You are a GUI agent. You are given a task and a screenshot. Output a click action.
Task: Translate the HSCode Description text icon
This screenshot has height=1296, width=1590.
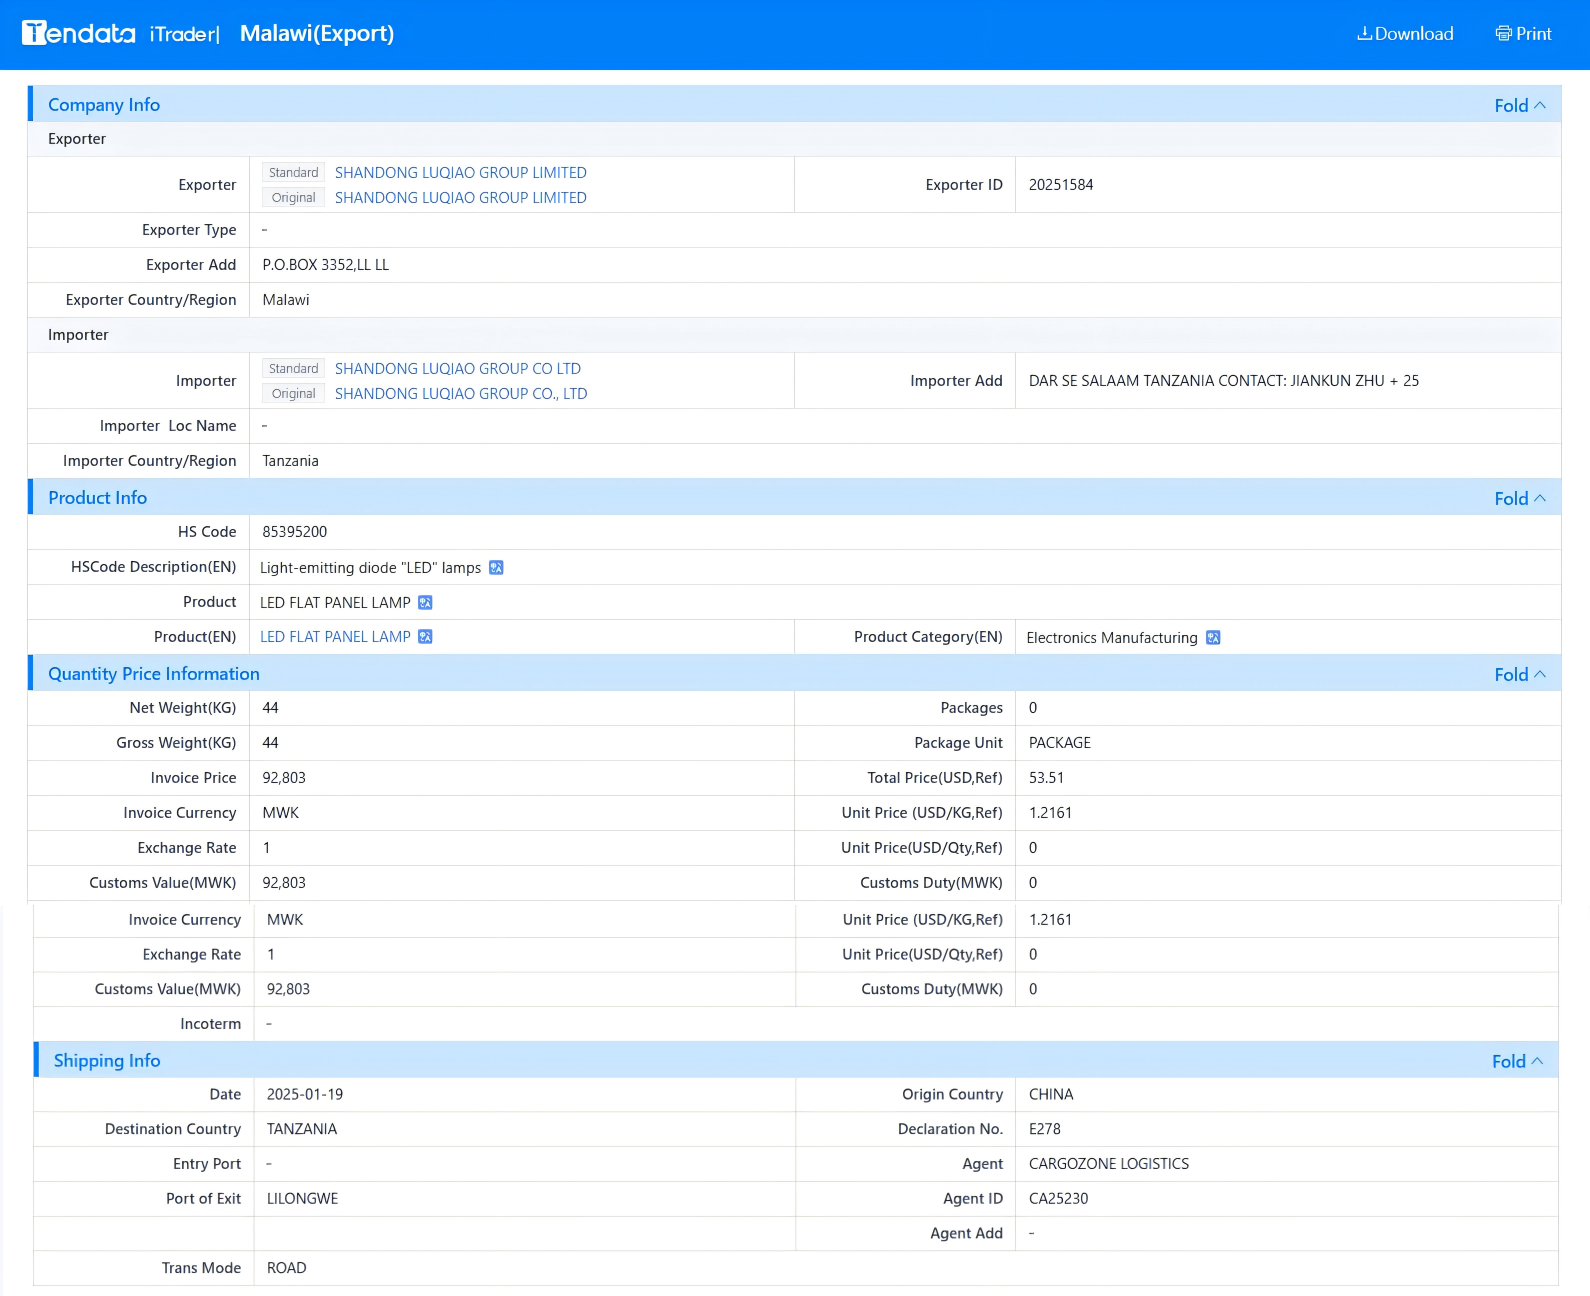[x=496, y=568]
